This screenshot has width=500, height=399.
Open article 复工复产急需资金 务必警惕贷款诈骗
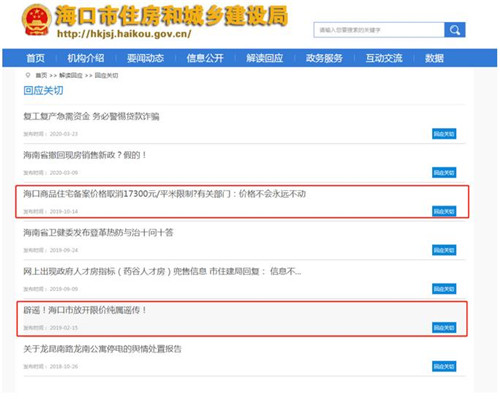pyautogui.click(x=91, y=116)
